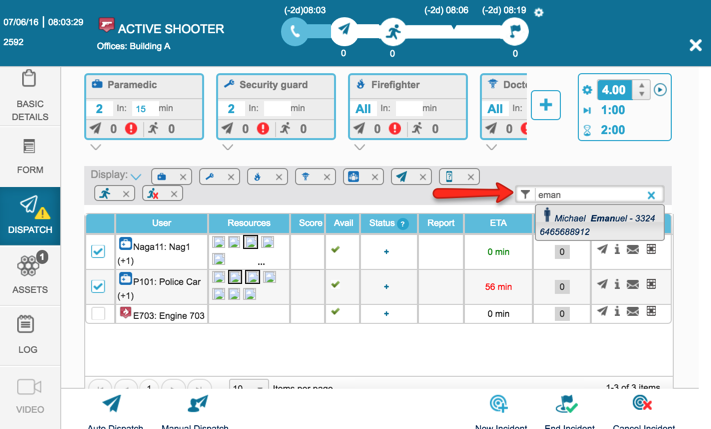Expand details under Security guard card
The height and width of the screenshot is (429, 711).
(x=228, y=147)
